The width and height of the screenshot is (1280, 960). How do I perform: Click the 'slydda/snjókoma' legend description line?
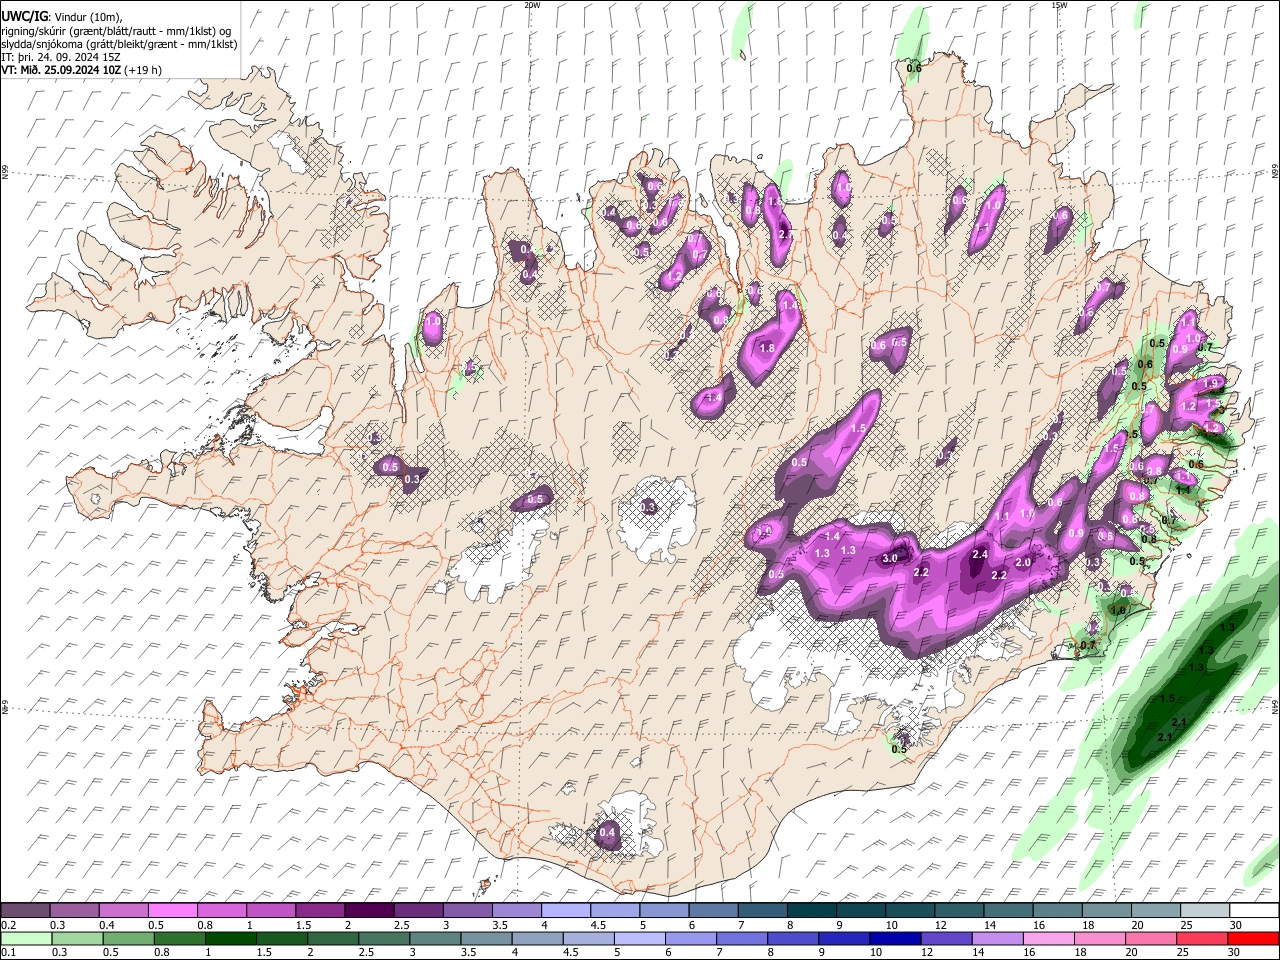pyautogui.click(x=119, y=44)
